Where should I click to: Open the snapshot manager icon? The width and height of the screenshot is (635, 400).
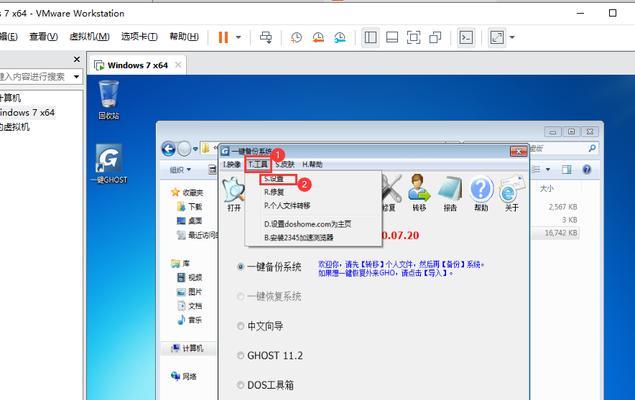pos(340,37)
